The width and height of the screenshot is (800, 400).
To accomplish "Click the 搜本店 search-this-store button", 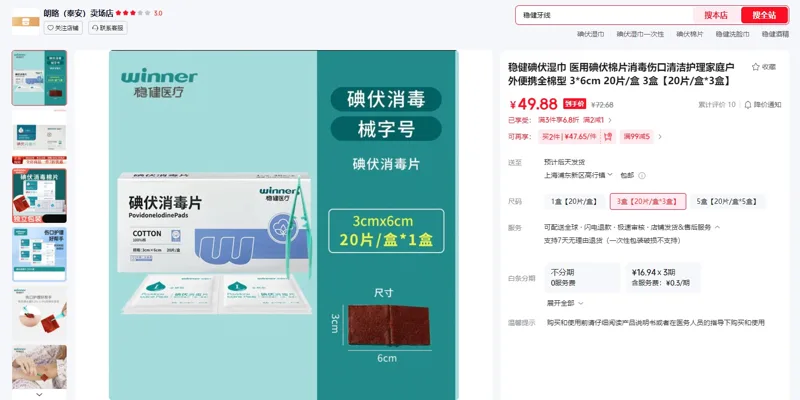I will tap(716, 15).
